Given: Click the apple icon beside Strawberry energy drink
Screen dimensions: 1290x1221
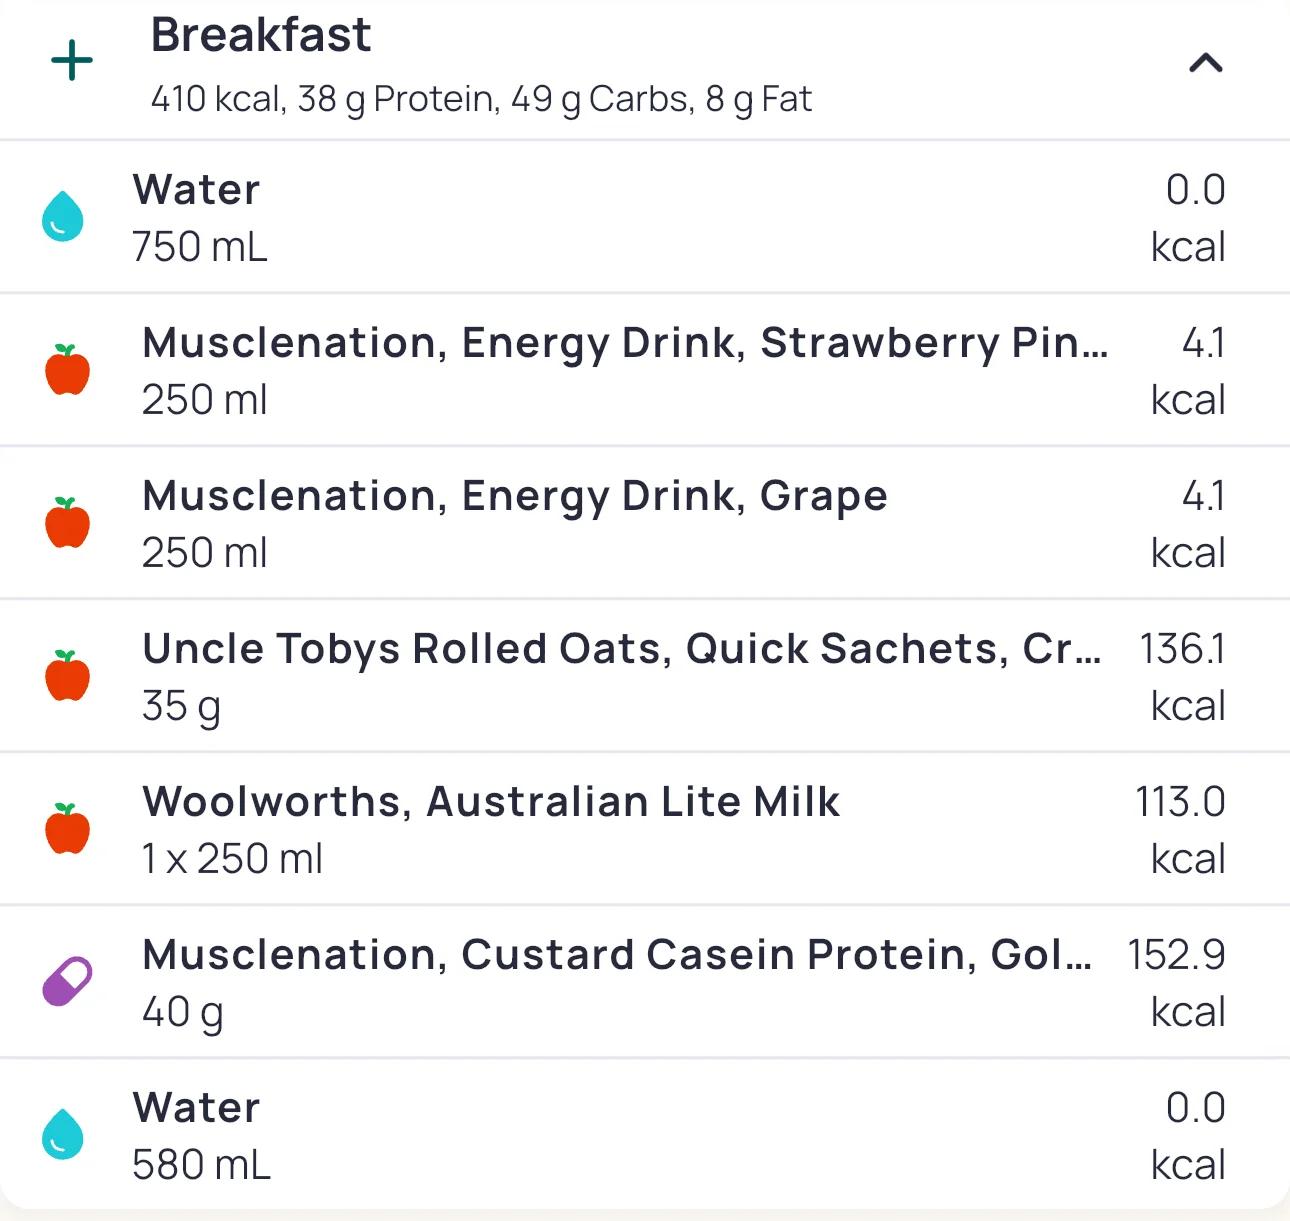Looking at the screenshot, I should 68,370.
